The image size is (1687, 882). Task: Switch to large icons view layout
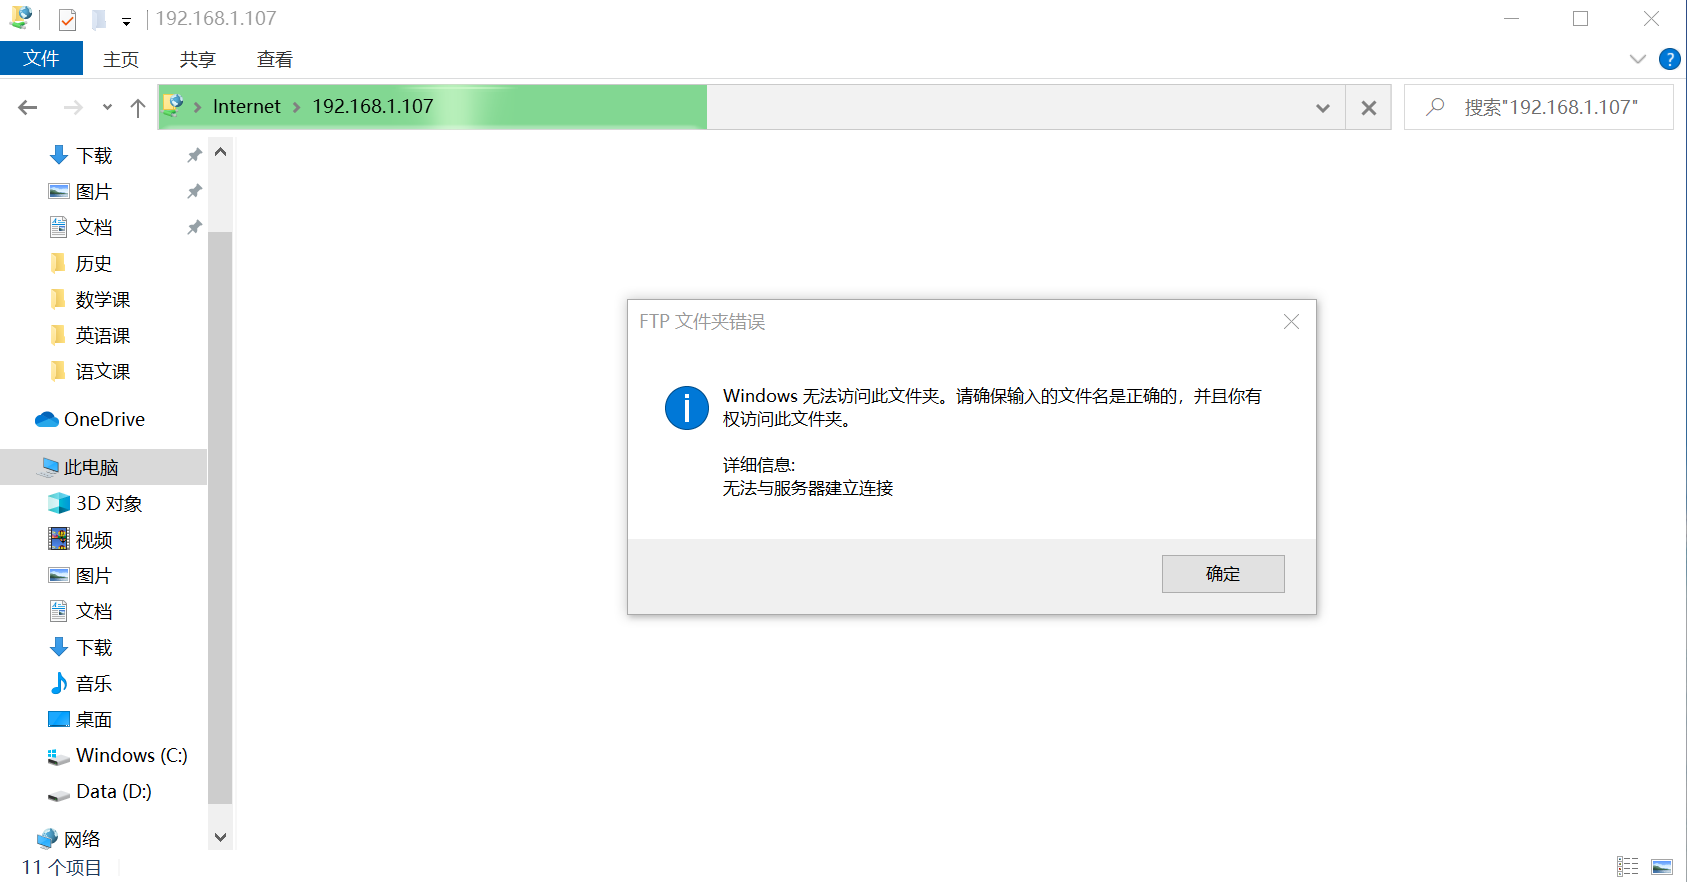1662,866
